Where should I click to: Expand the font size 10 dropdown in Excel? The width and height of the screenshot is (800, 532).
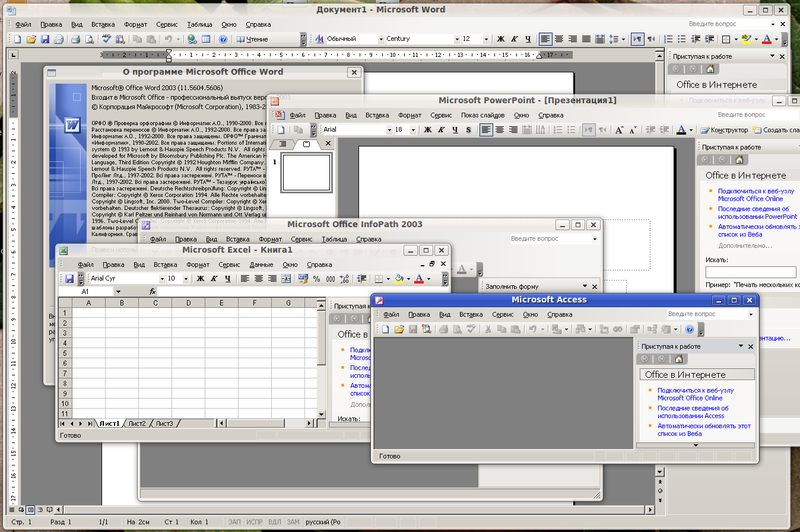pos(187,279)
